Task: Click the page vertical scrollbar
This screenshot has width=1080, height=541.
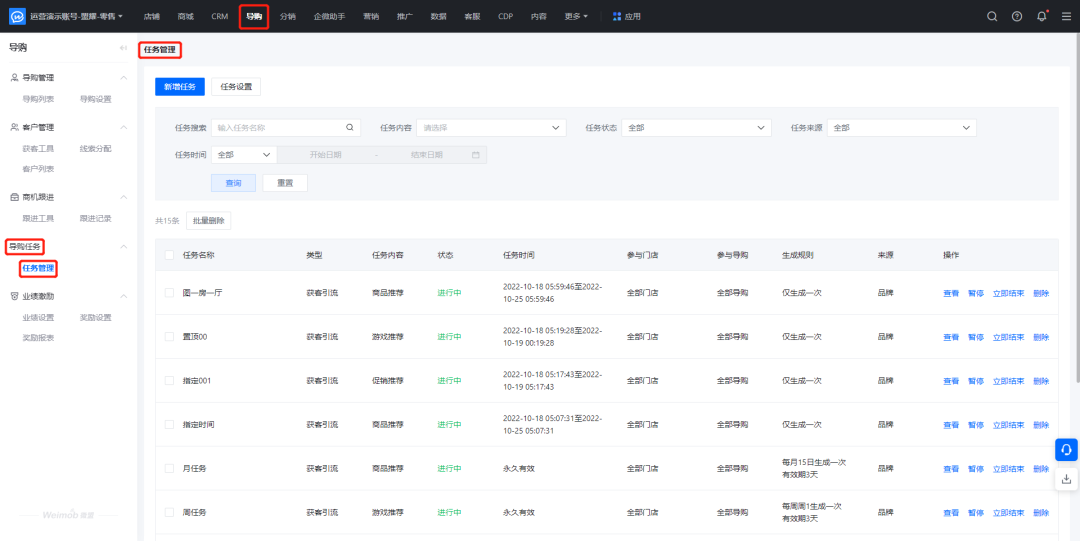Action: (1077, 207)
